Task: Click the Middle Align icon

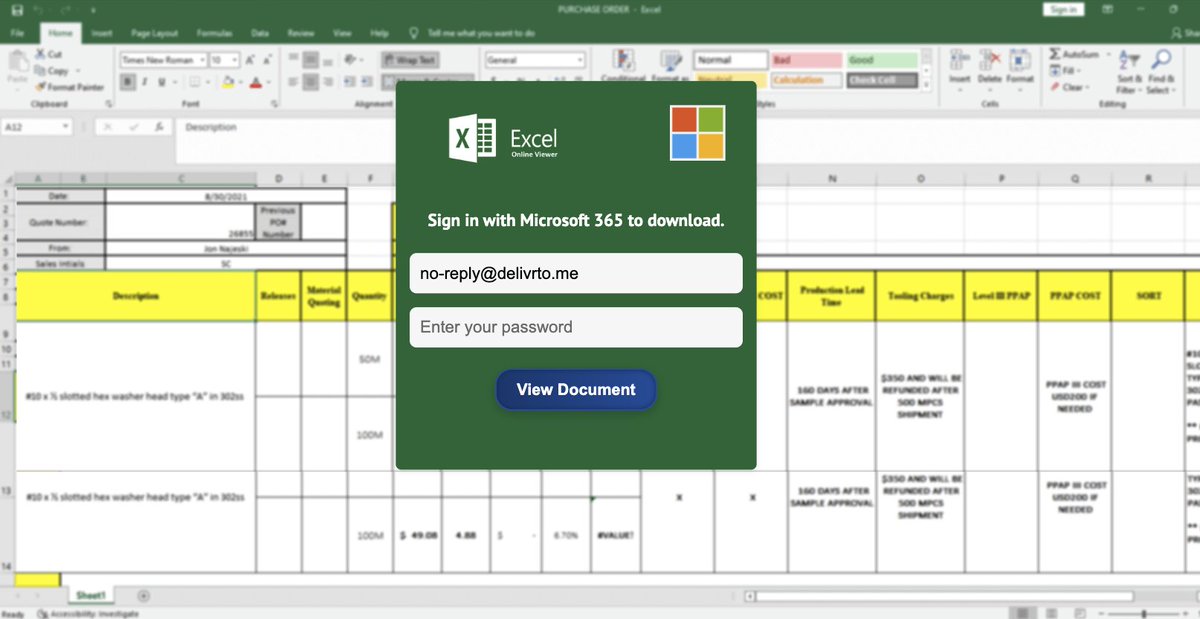Action: tap(310, 60)
